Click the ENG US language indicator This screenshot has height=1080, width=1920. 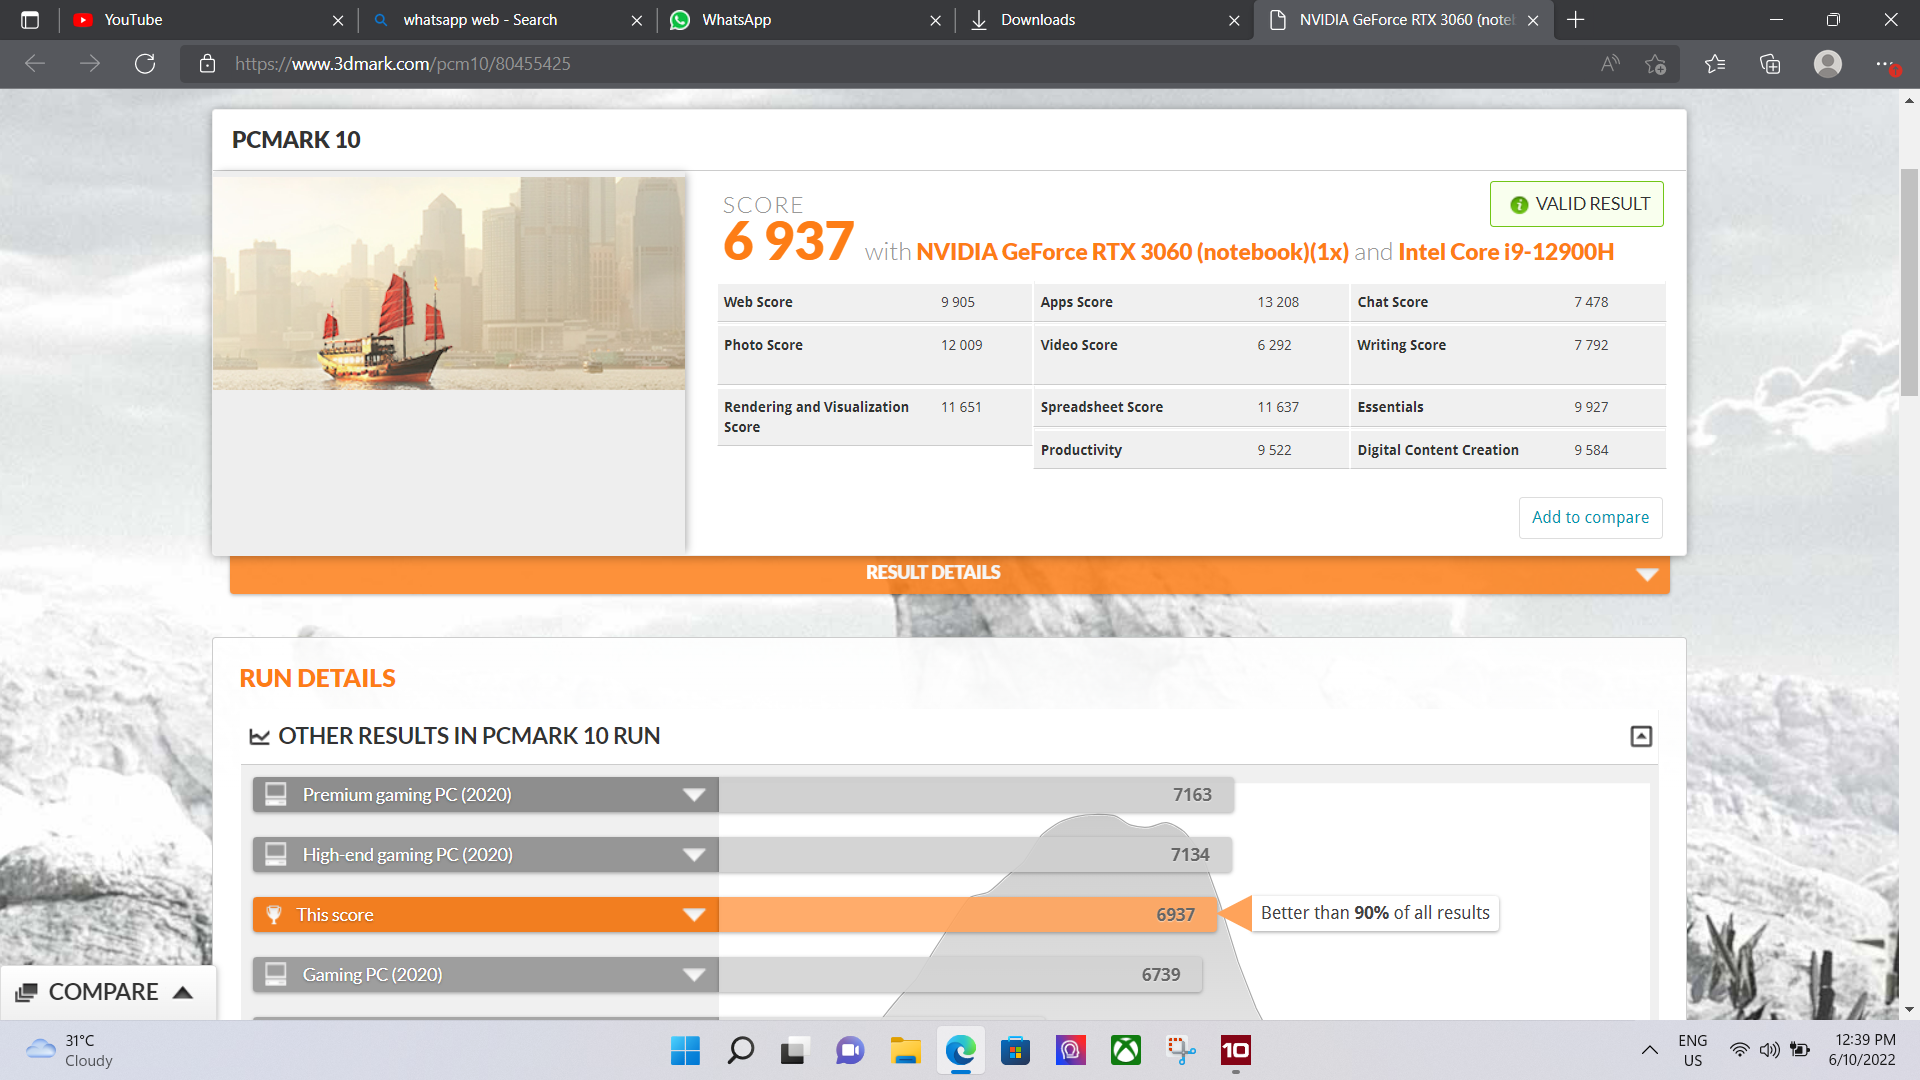1693,1050
